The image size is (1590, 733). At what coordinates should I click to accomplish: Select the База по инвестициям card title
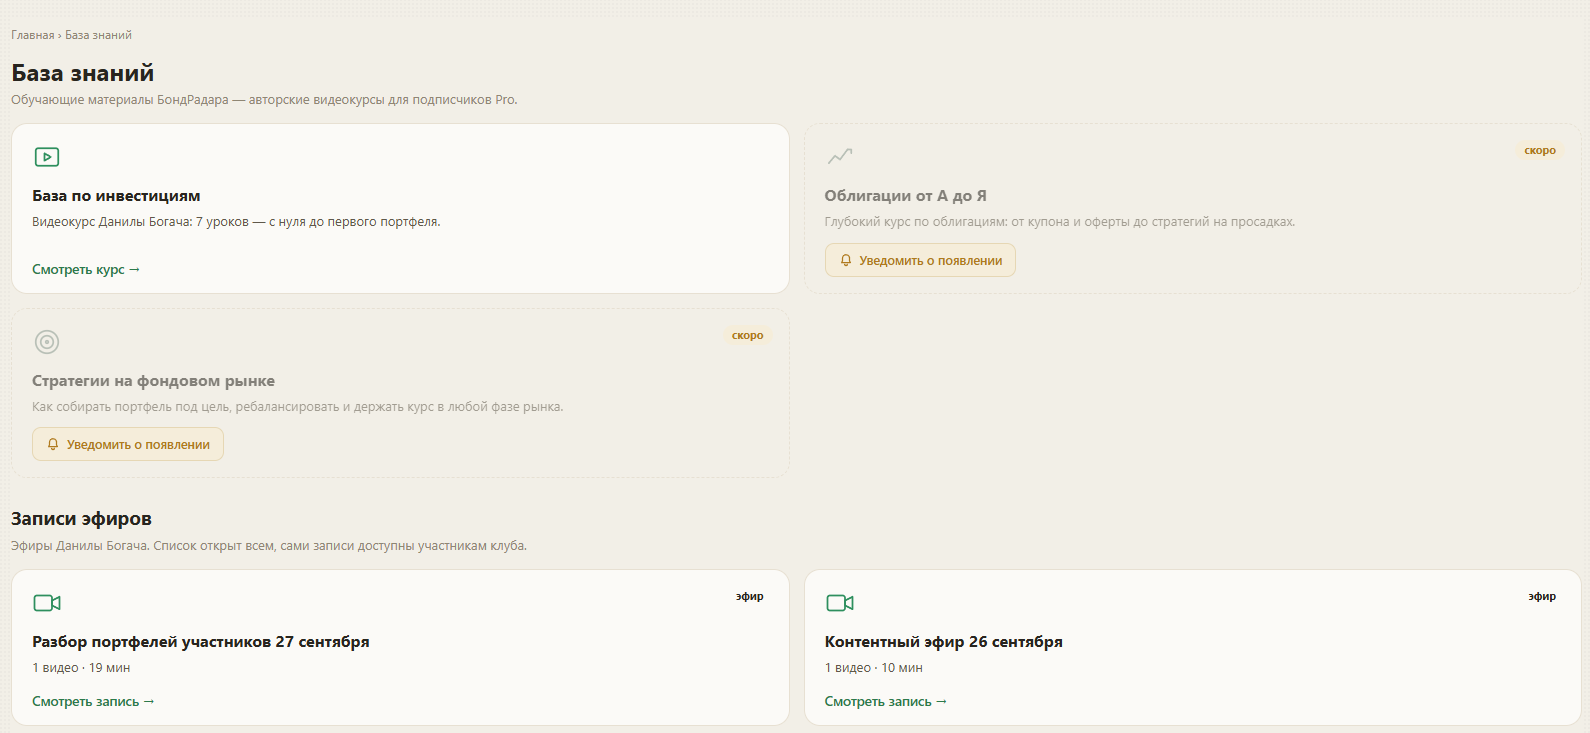coord(116,196)
